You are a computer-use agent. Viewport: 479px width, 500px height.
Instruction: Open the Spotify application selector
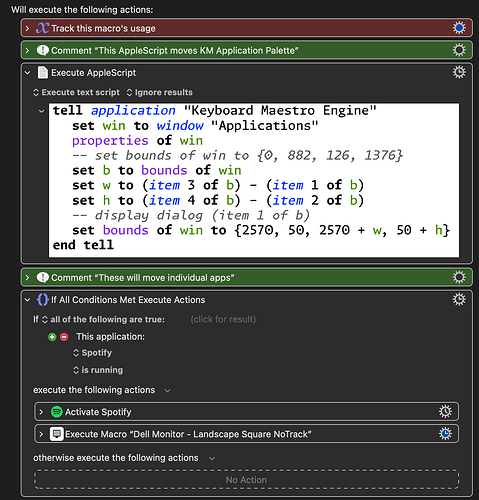[93, 353]
